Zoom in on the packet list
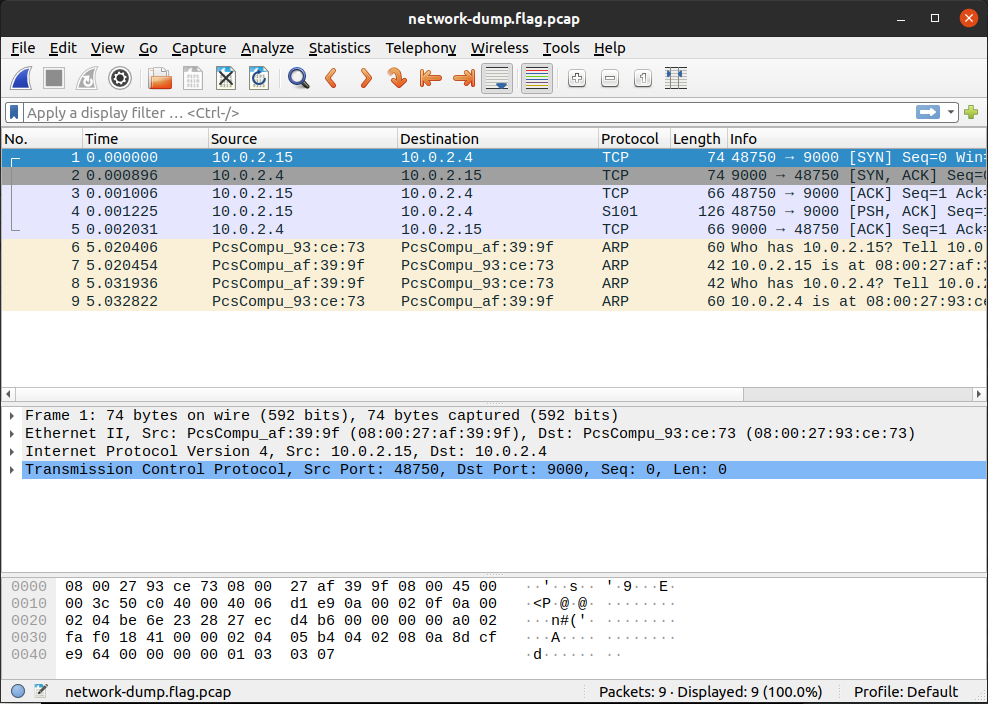 point(576,78)
